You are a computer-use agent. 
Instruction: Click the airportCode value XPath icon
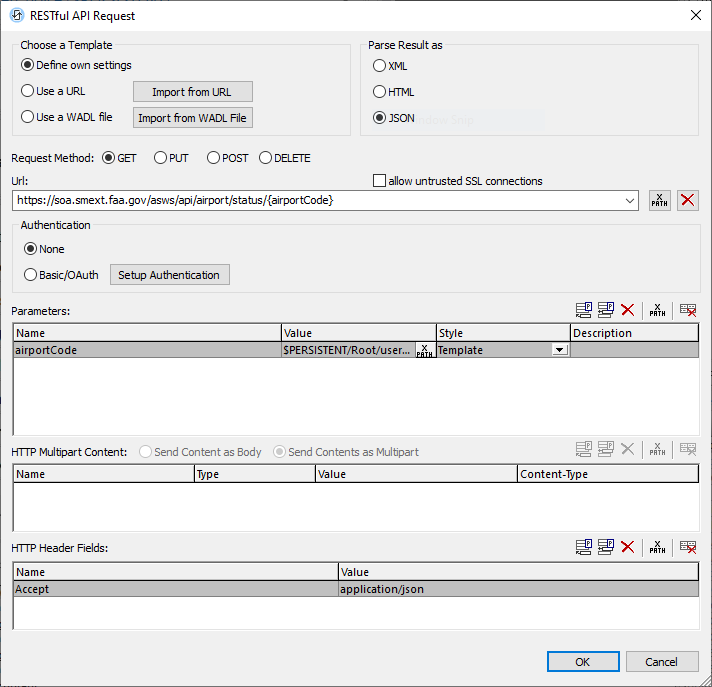pyautogui.click(x=424, y=350)
